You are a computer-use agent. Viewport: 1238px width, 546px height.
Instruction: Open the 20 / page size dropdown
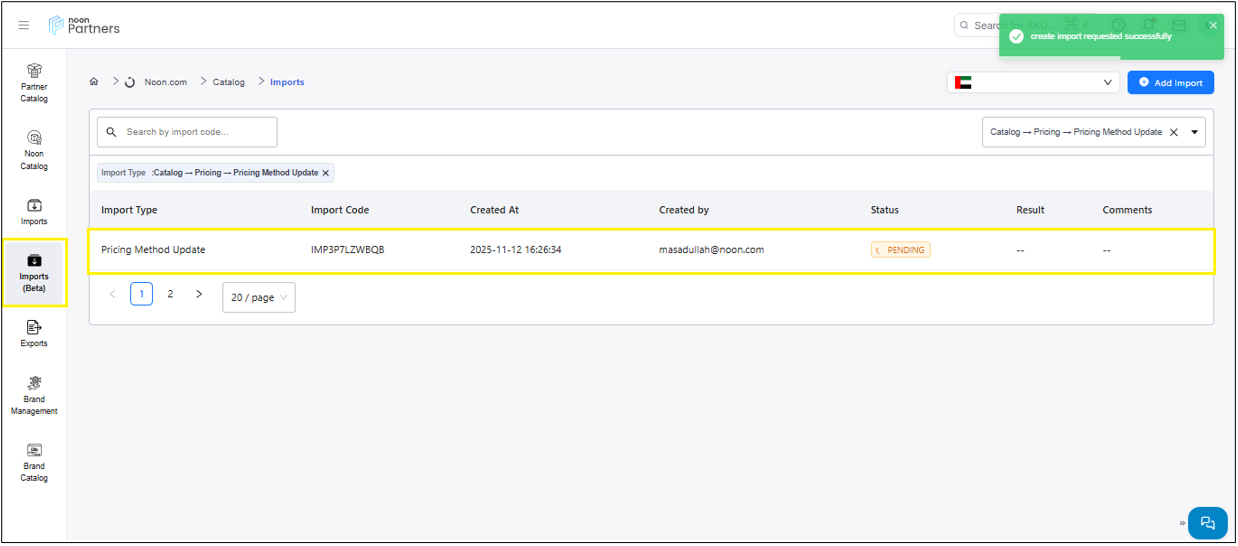259,297
